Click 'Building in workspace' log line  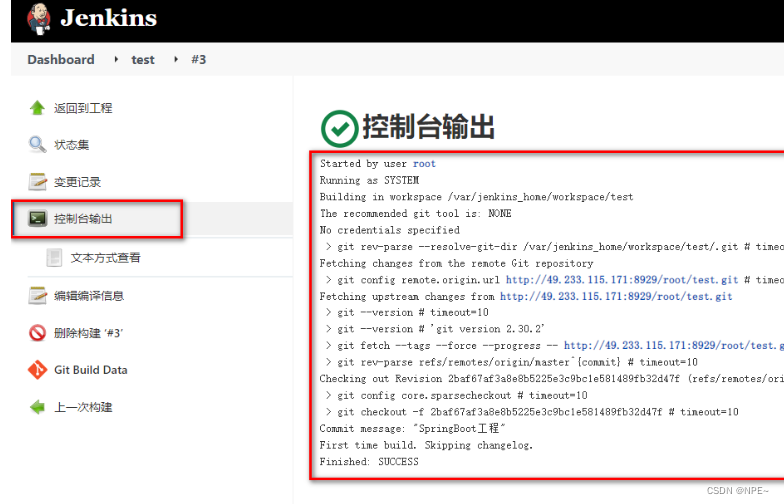pos(476,197)
